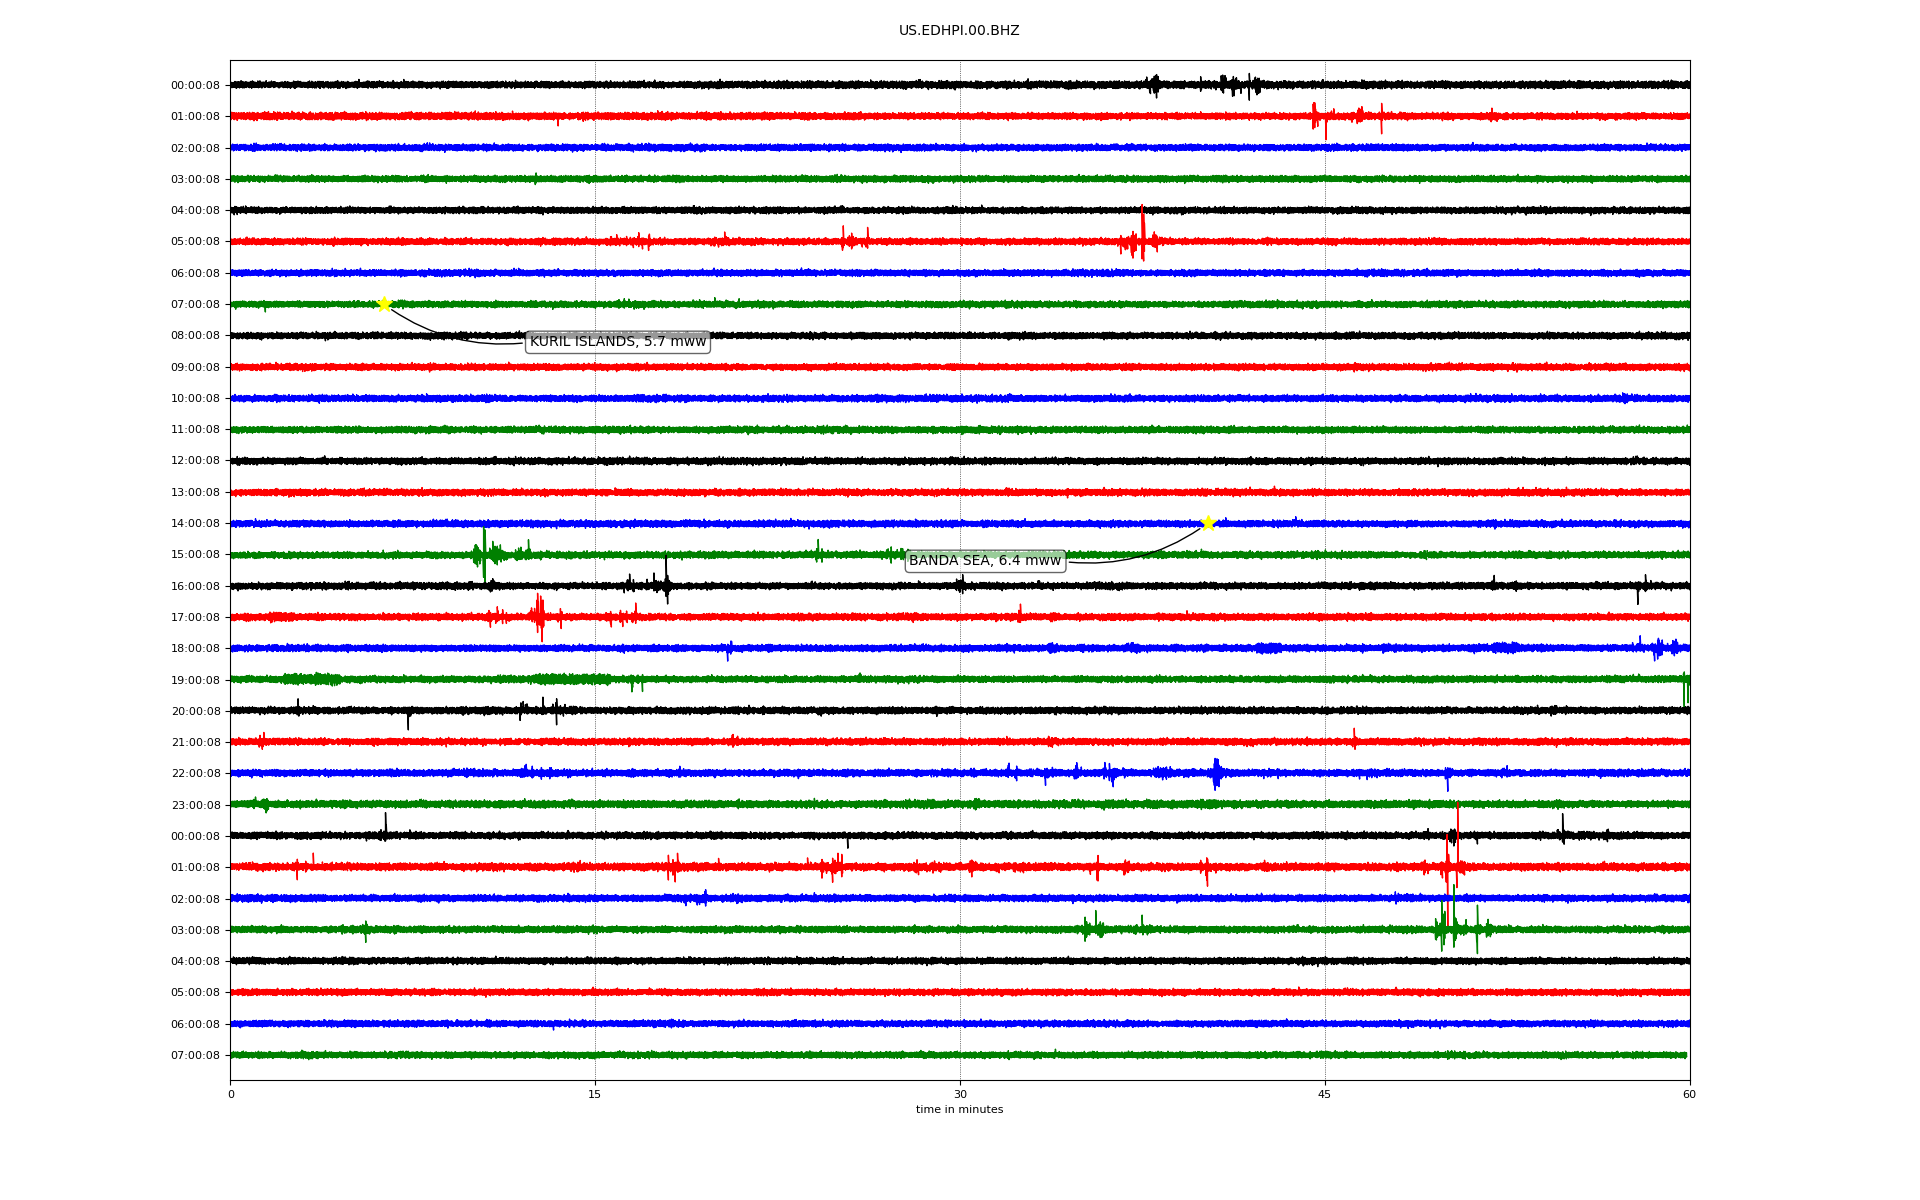Click the 15 tick label on x-axis

click(x=595, y=1094)
